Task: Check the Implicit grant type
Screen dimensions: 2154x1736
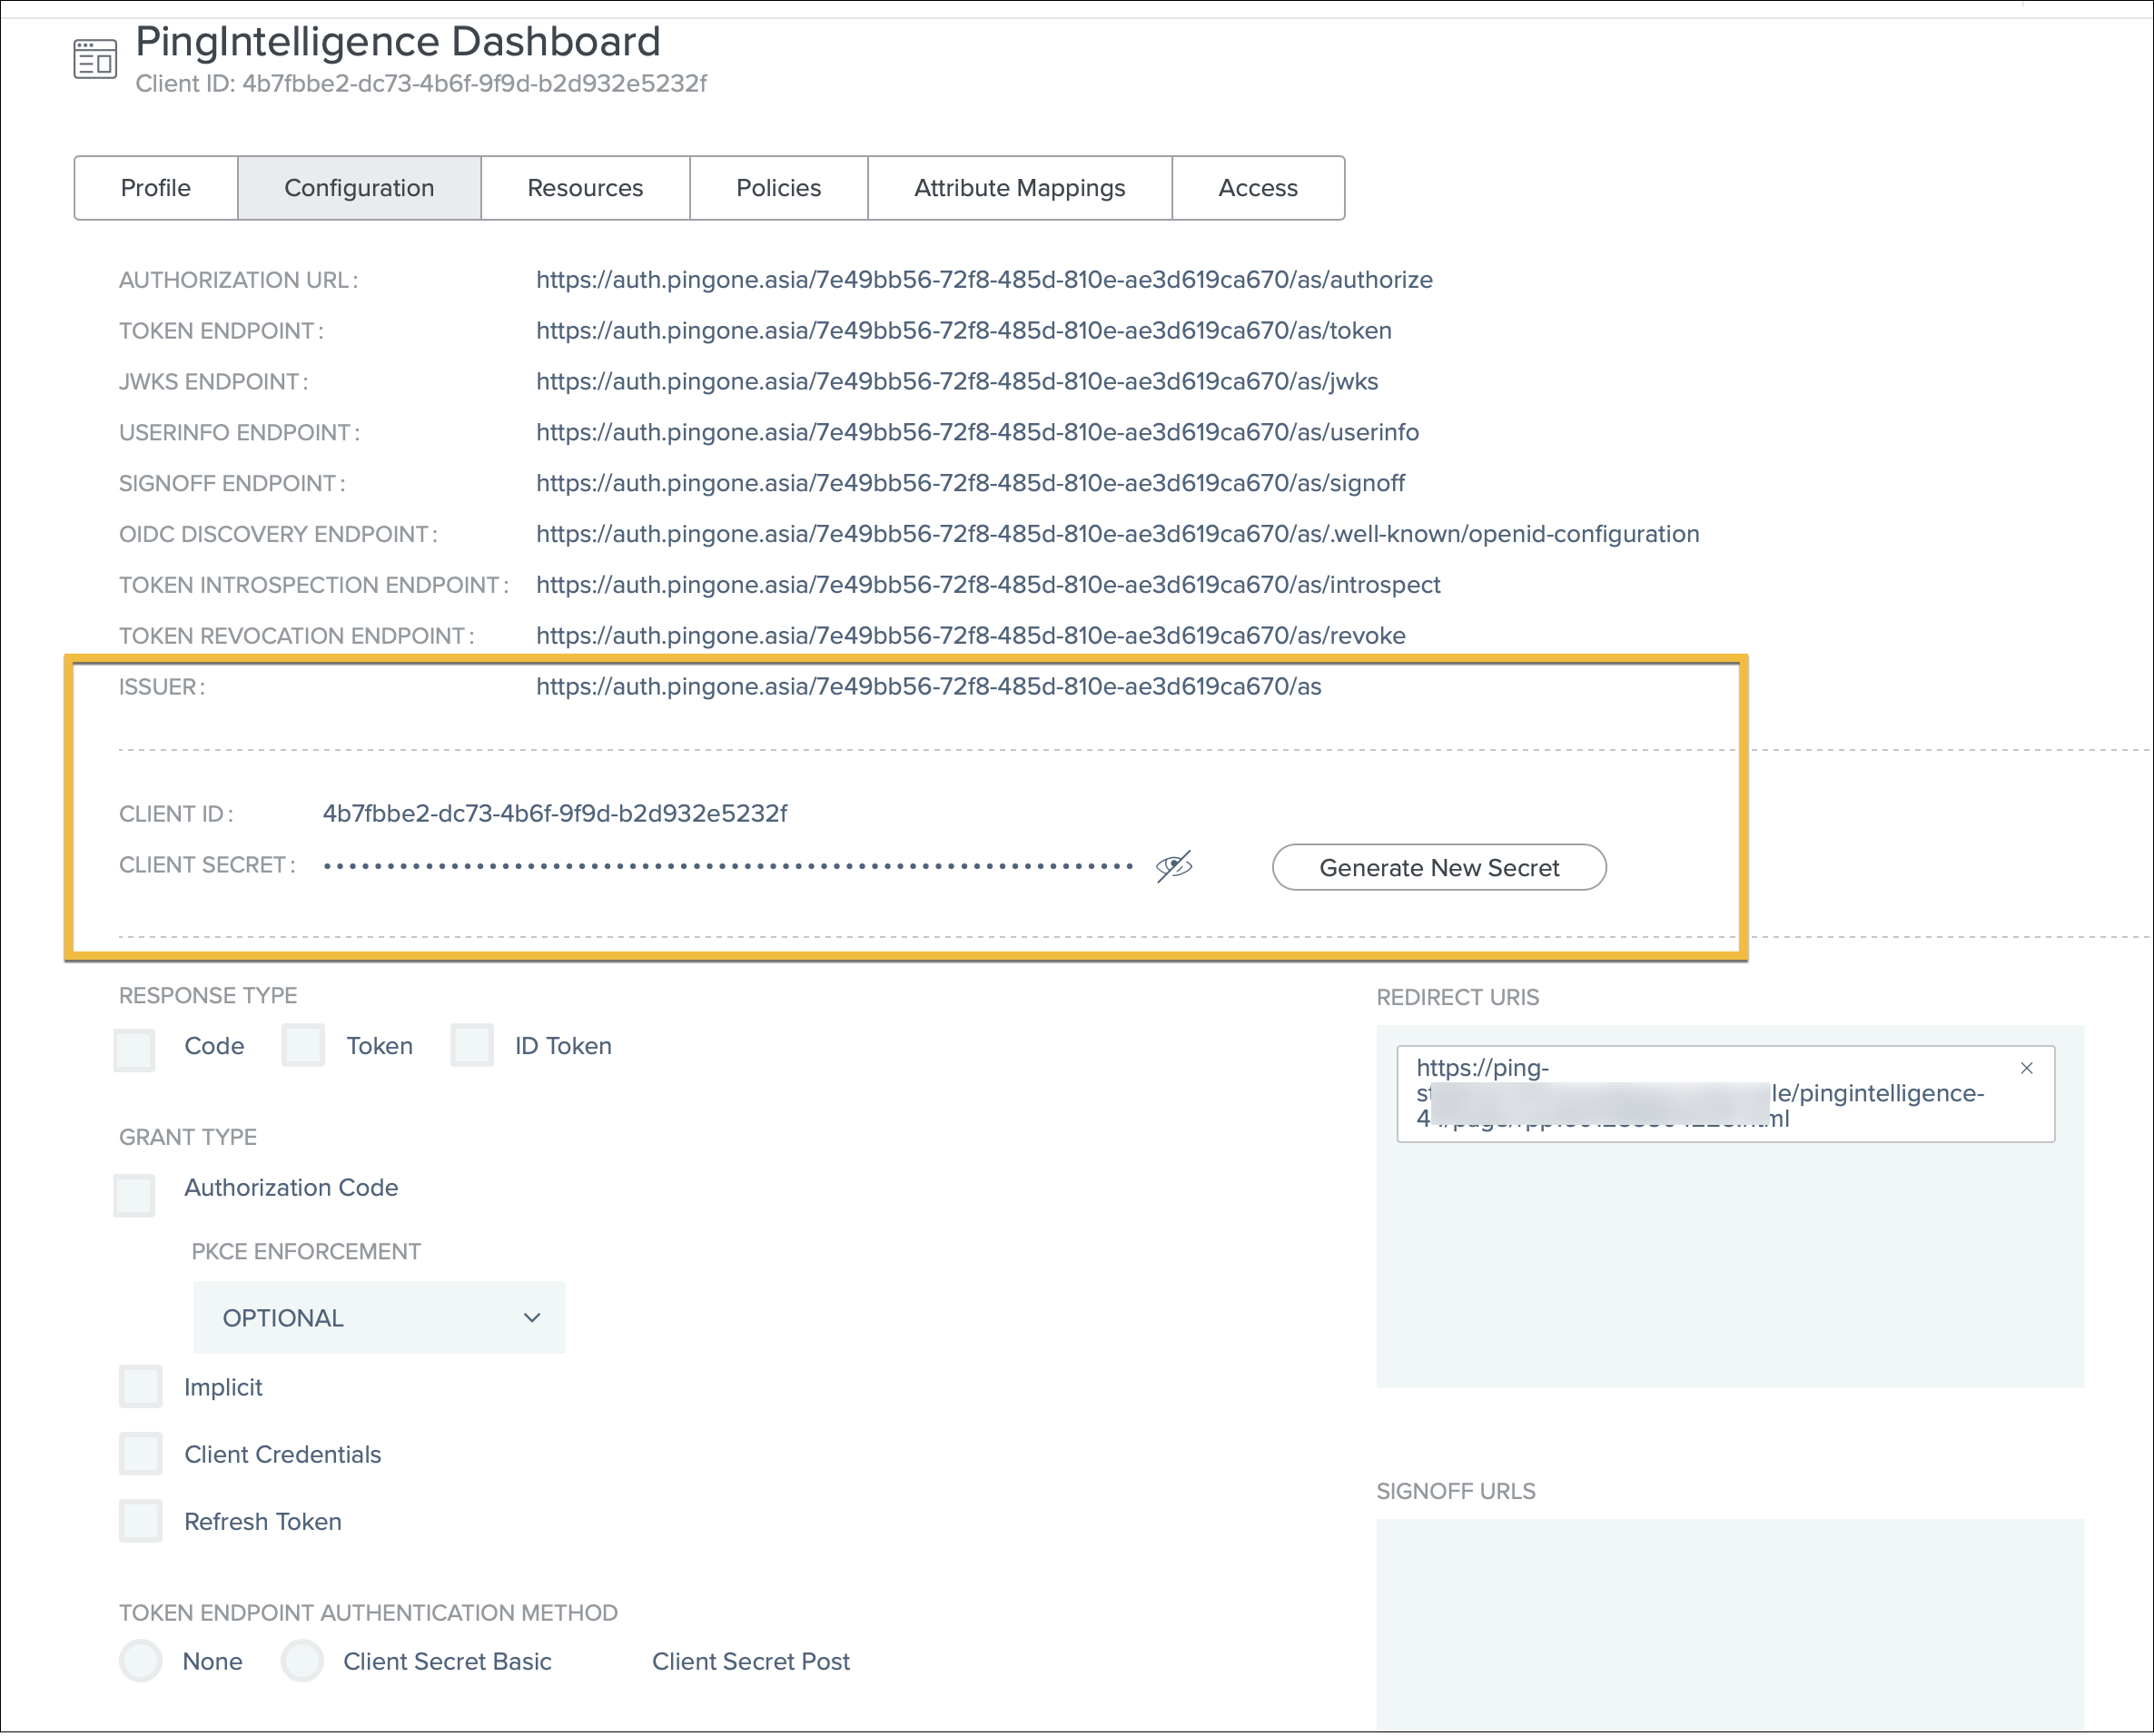Action: 141,1386
